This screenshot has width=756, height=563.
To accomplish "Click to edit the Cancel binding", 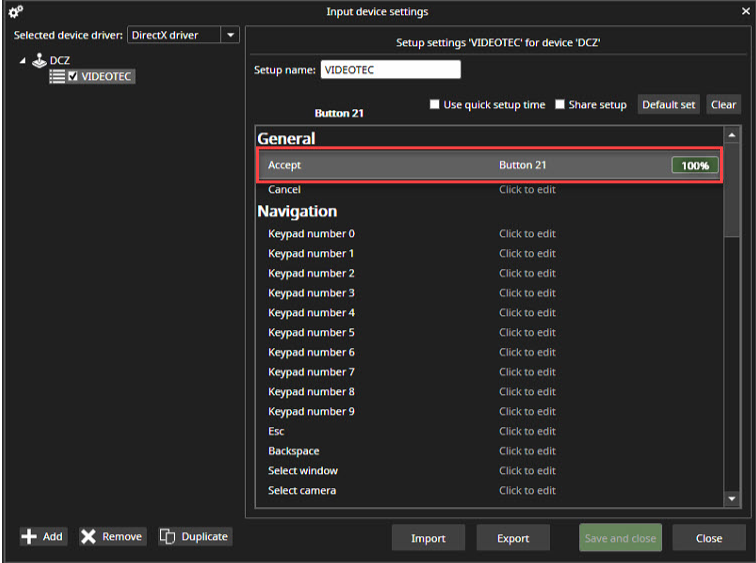I will pyautogui.click(x=527, y=190).
